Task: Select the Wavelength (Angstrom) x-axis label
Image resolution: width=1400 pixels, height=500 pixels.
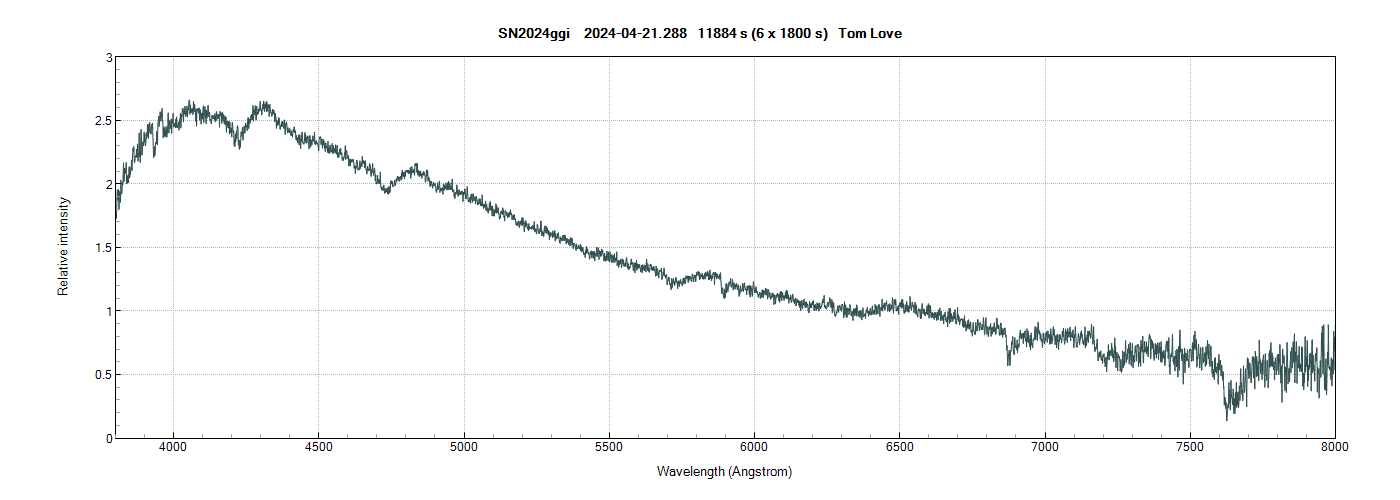Action: tap(724, 471)
